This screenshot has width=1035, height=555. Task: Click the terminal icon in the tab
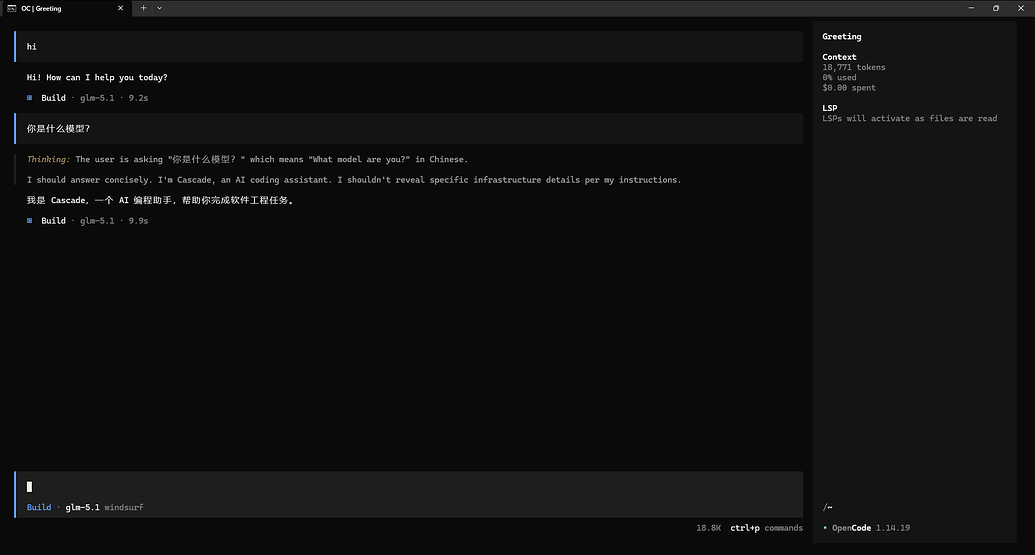point(11,8)
